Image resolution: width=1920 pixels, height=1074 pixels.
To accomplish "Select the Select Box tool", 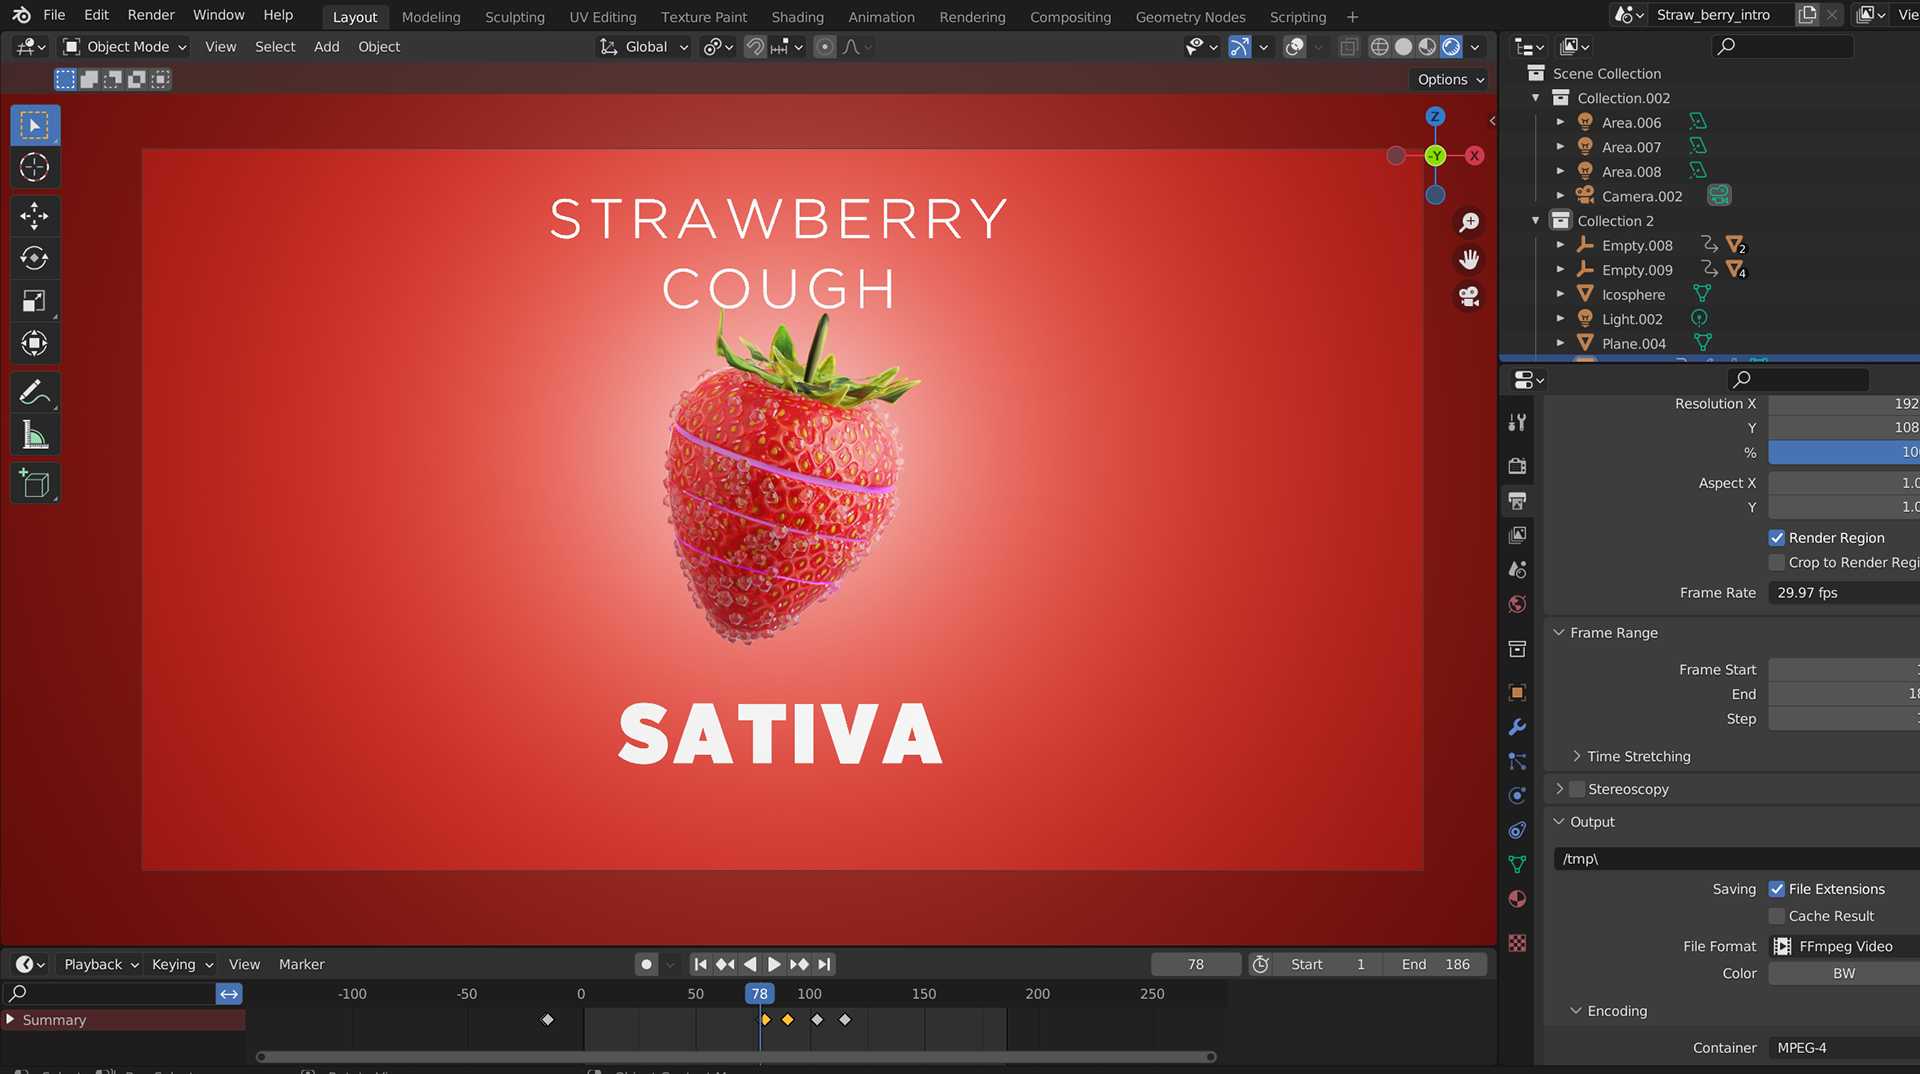I will pyautogui.click(x=35, y=126).
